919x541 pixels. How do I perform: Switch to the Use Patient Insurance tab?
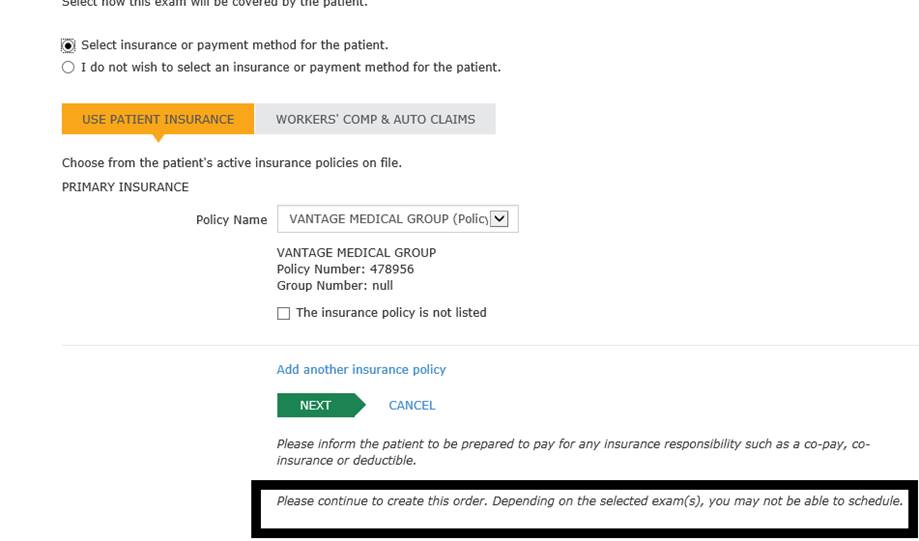[158, 119]
